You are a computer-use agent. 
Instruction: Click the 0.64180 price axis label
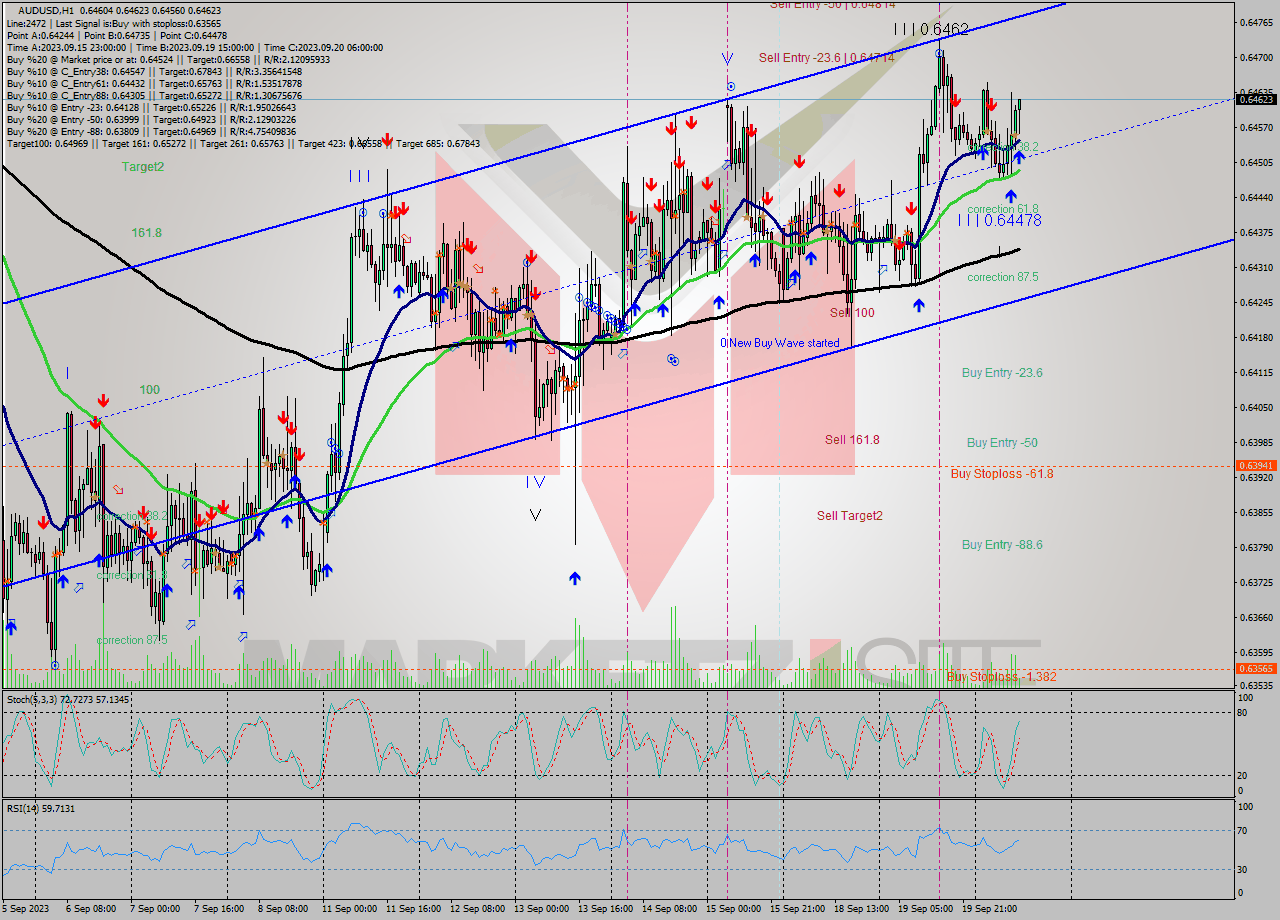(x=1257, y=338)
